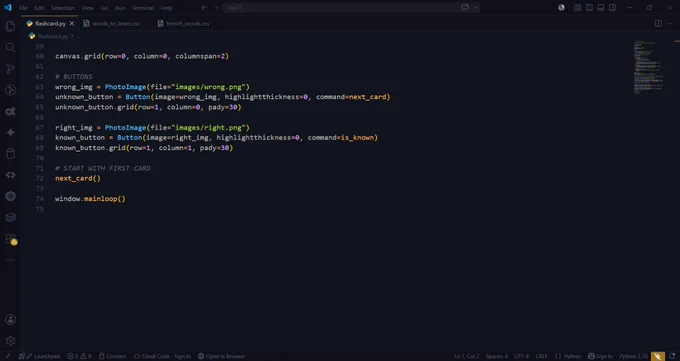Open errors and warnings count in status bar
The height and width of the screenshot is (361, 680).
point(79,356)
